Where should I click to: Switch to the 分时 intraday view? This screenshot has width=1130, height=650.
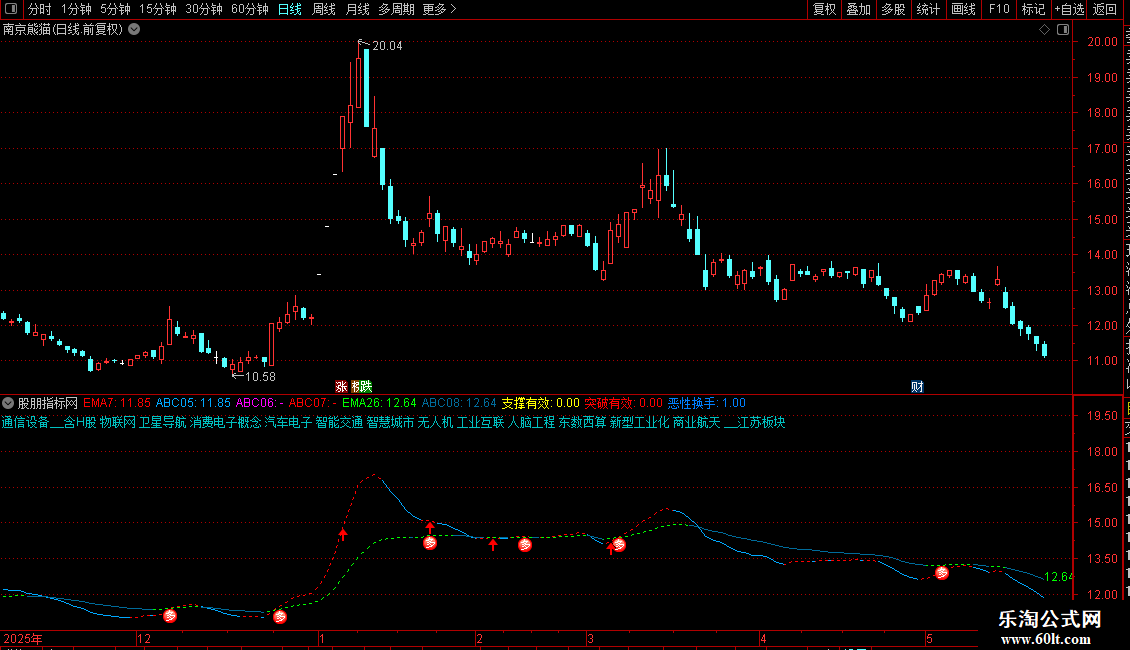(40, 9)
